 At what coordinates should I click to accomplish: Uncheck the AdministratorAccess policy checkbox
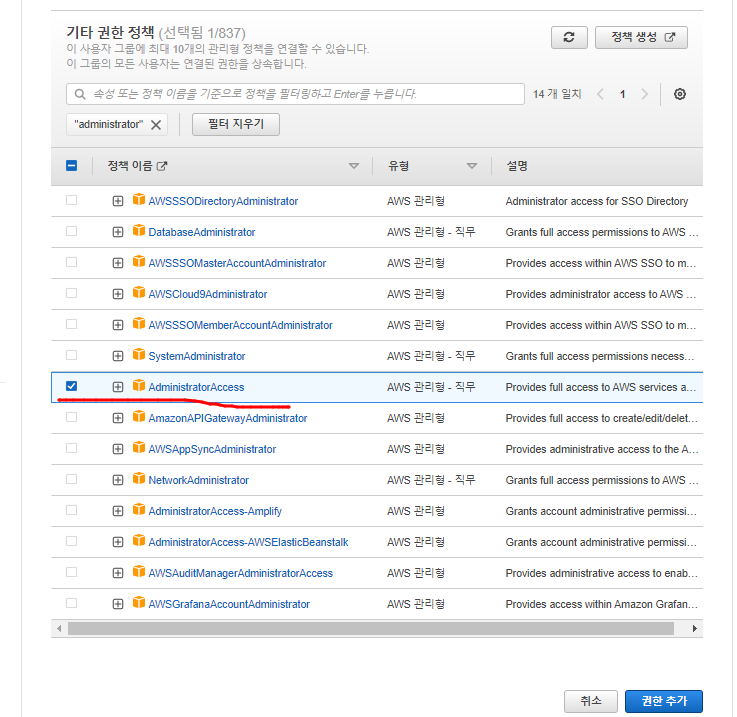(x=71, y=386)
